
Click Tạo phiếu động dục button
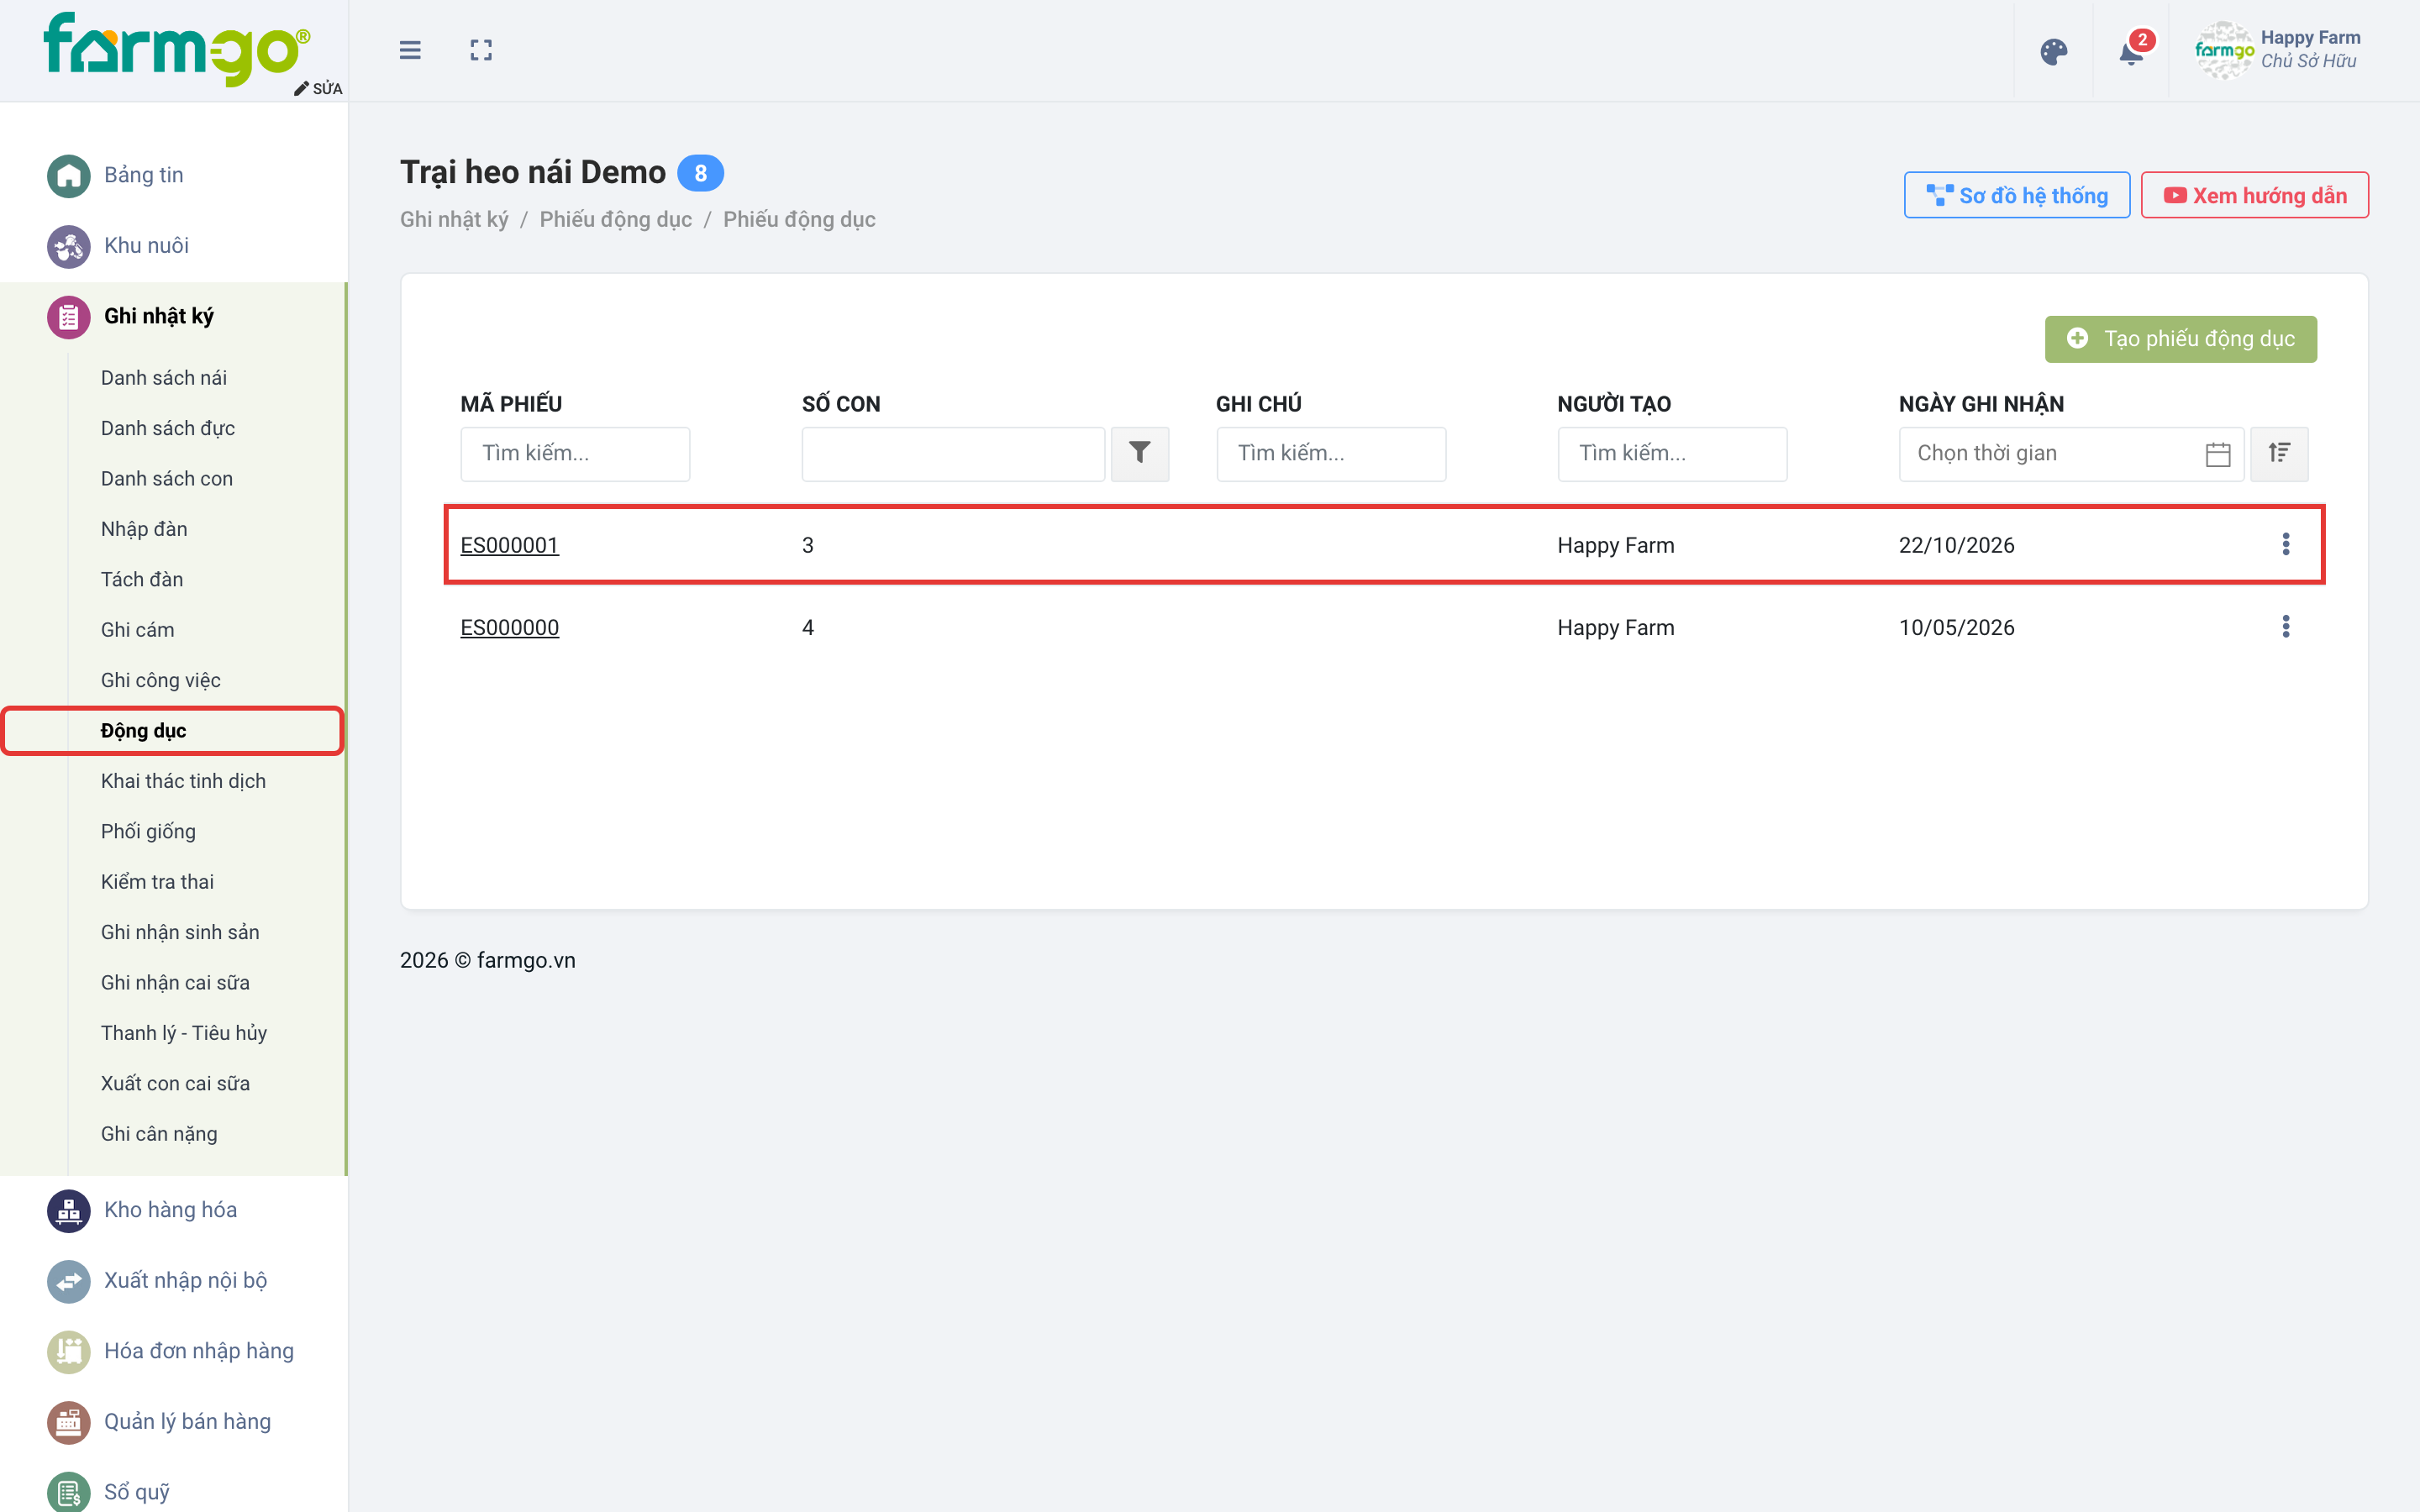(x=2180, y=339)
